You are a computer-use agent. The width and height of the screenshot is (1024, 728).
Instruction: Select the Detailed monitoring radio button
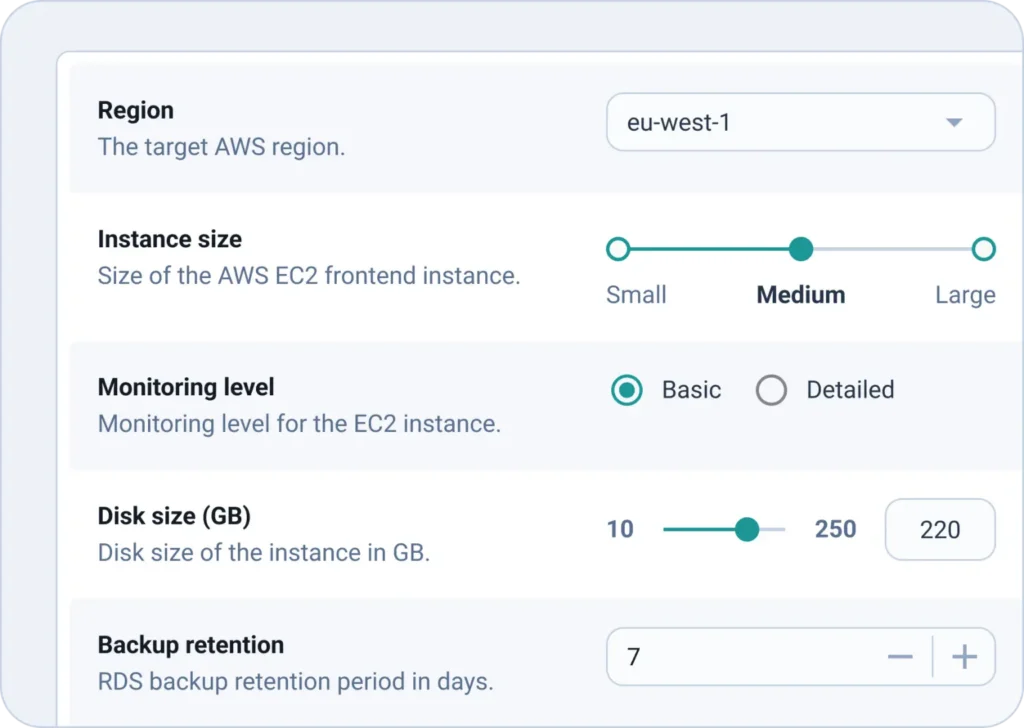(x=772, y=390)
